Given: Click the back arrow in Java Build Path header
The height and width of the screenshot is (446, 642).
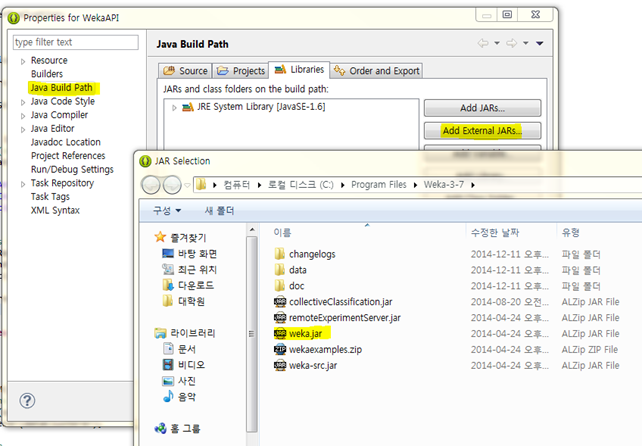Looking at the screenshot, I should 483,43.
